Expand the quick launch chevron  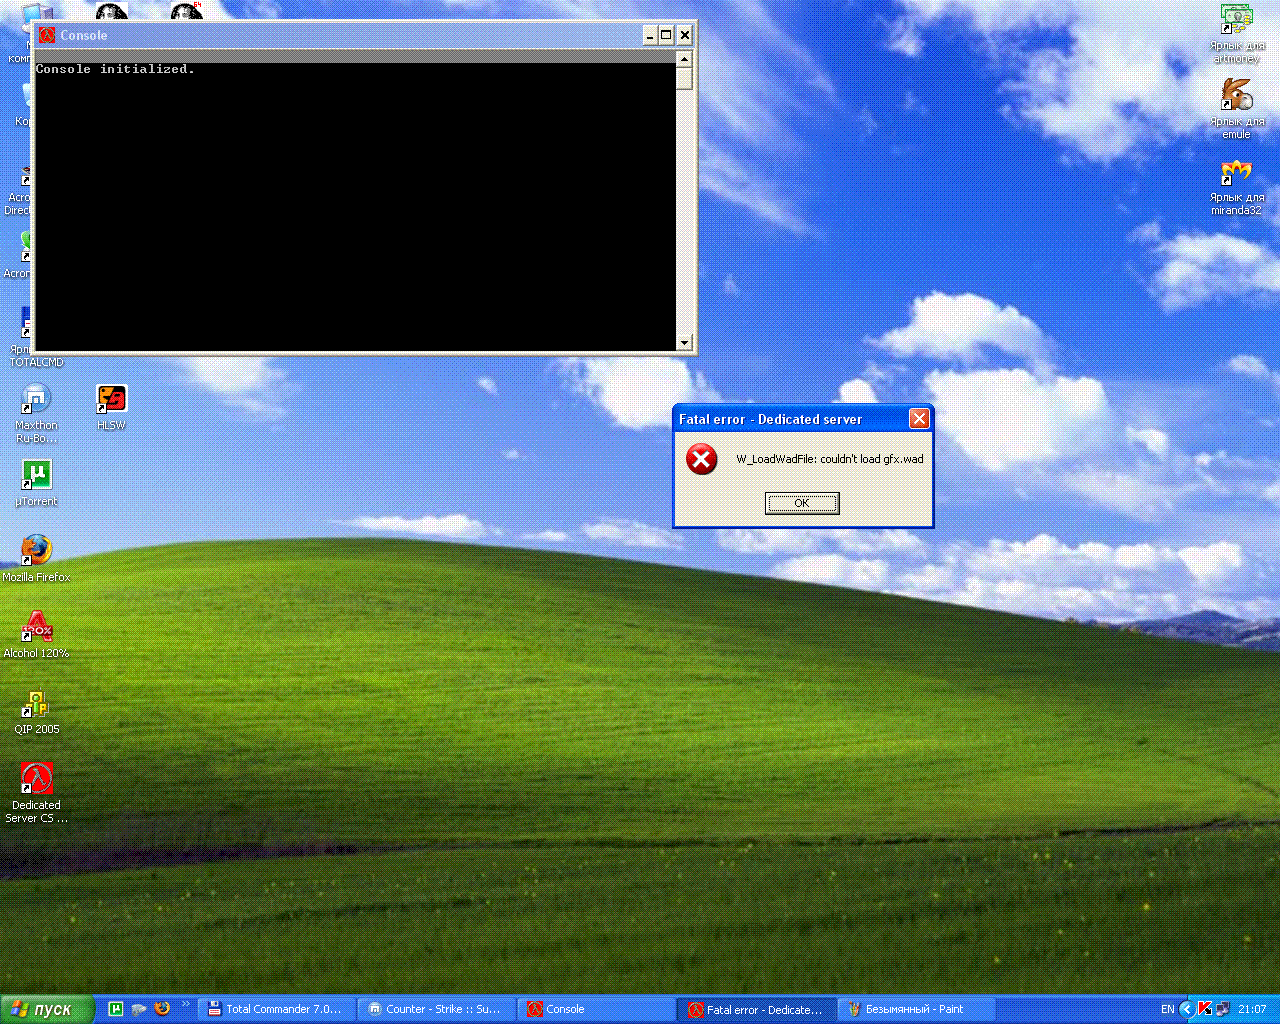tap(185, 1003)
